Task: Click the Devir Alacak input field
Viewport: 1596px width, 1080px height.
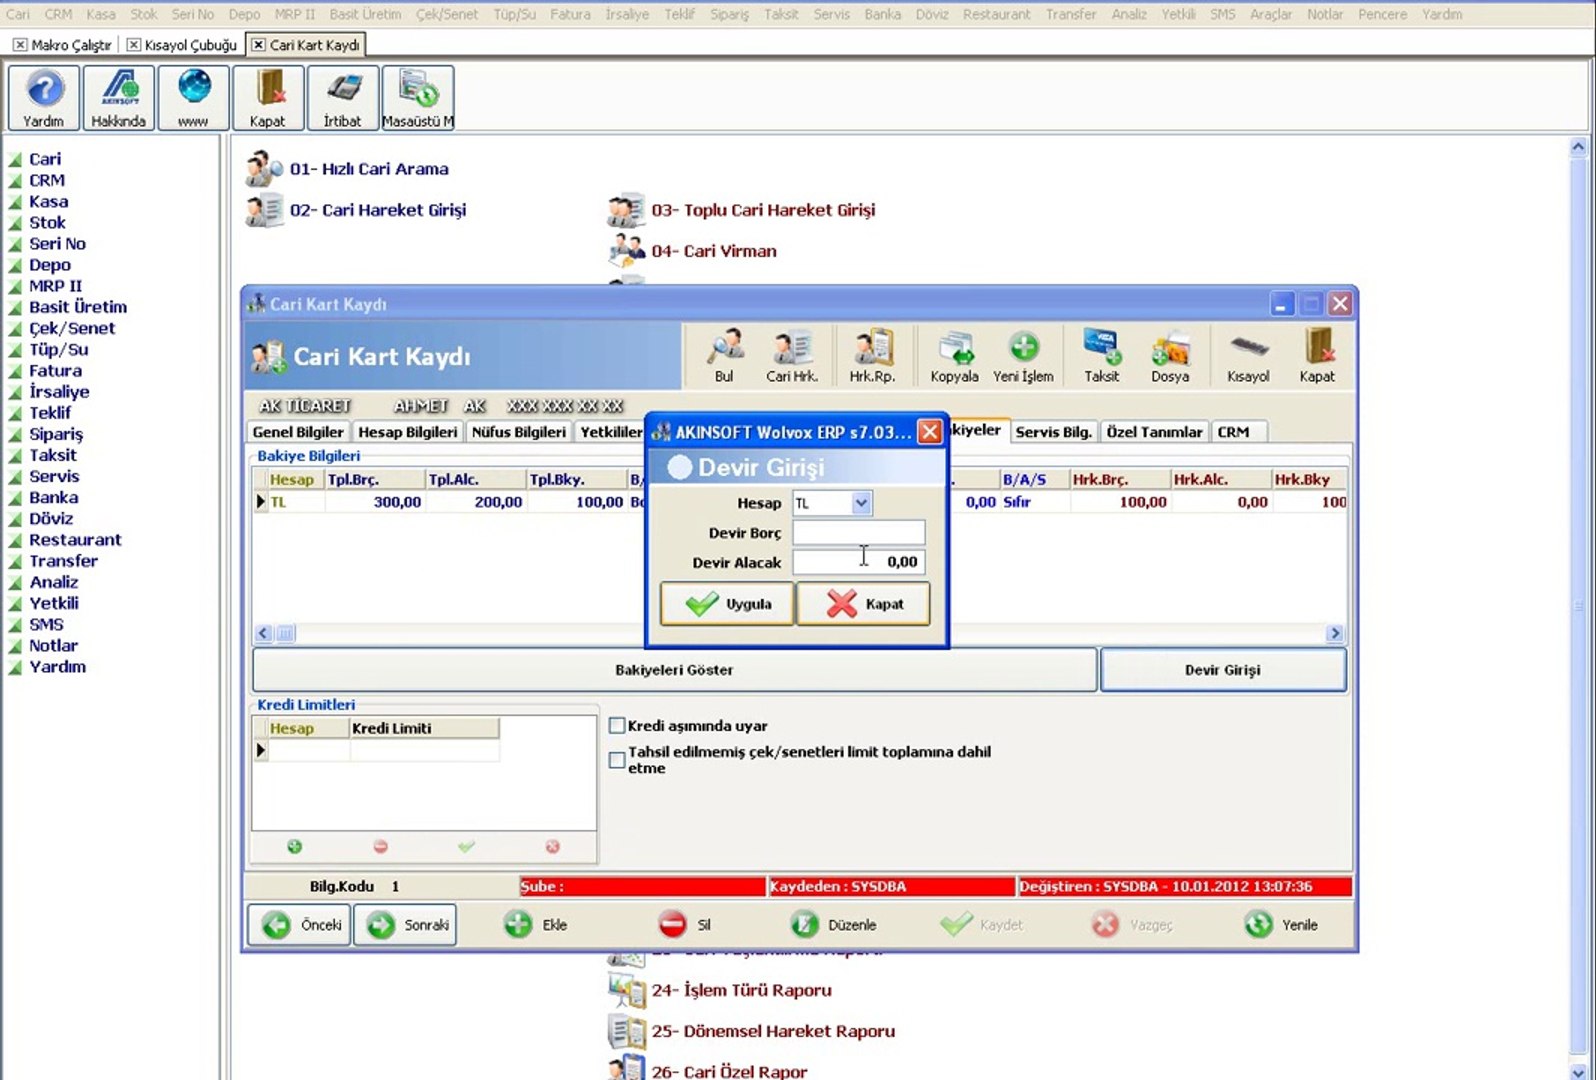Action: (859, 562)
